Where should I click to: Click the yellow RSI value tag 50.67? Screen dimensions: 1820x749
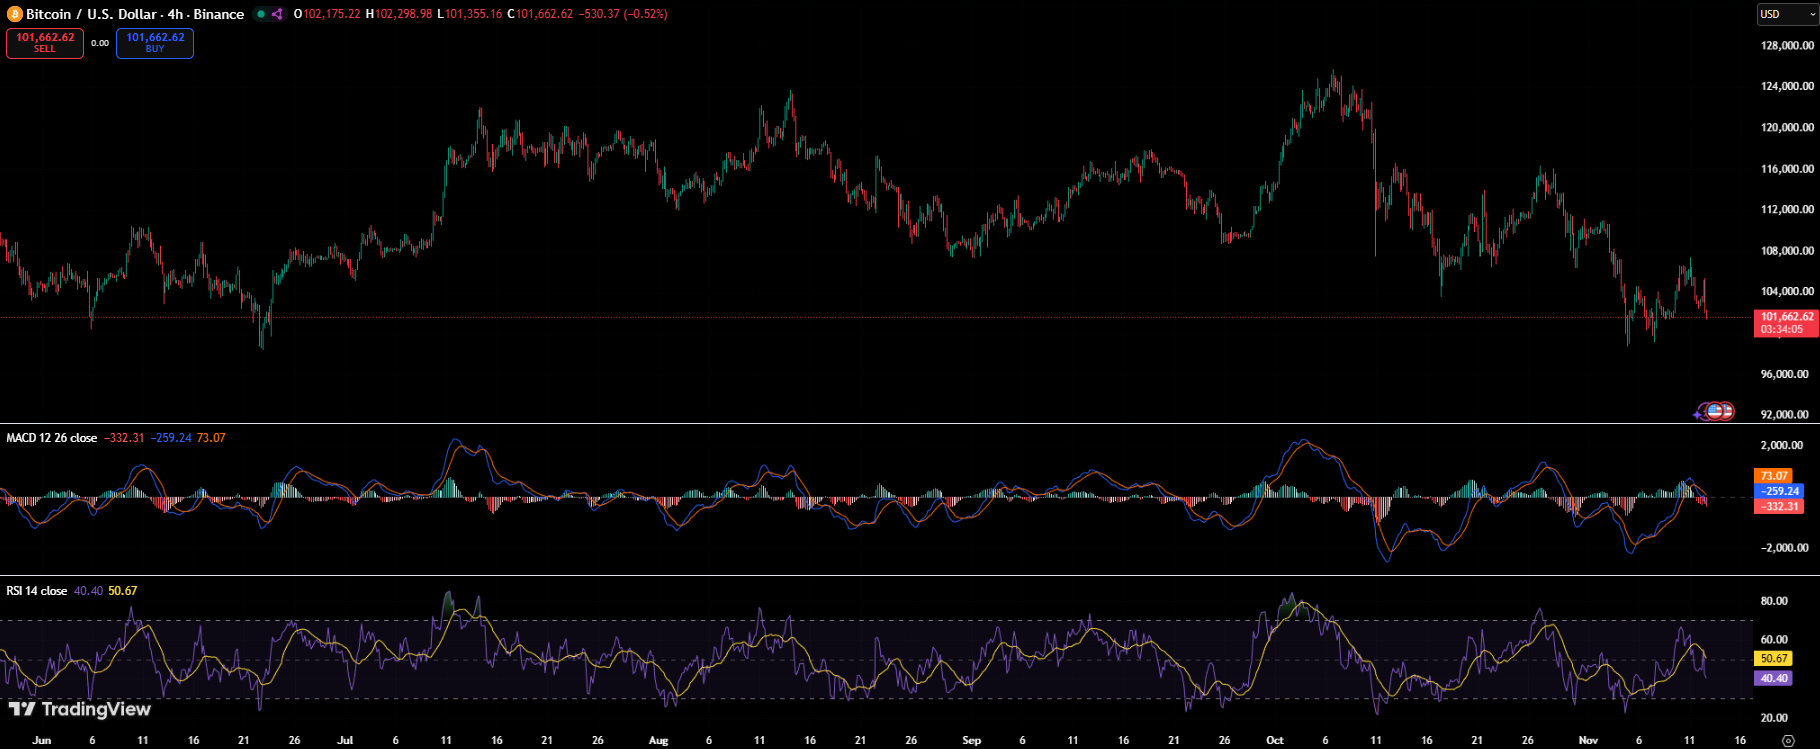pyautogui.click(x=1774, y=658)
